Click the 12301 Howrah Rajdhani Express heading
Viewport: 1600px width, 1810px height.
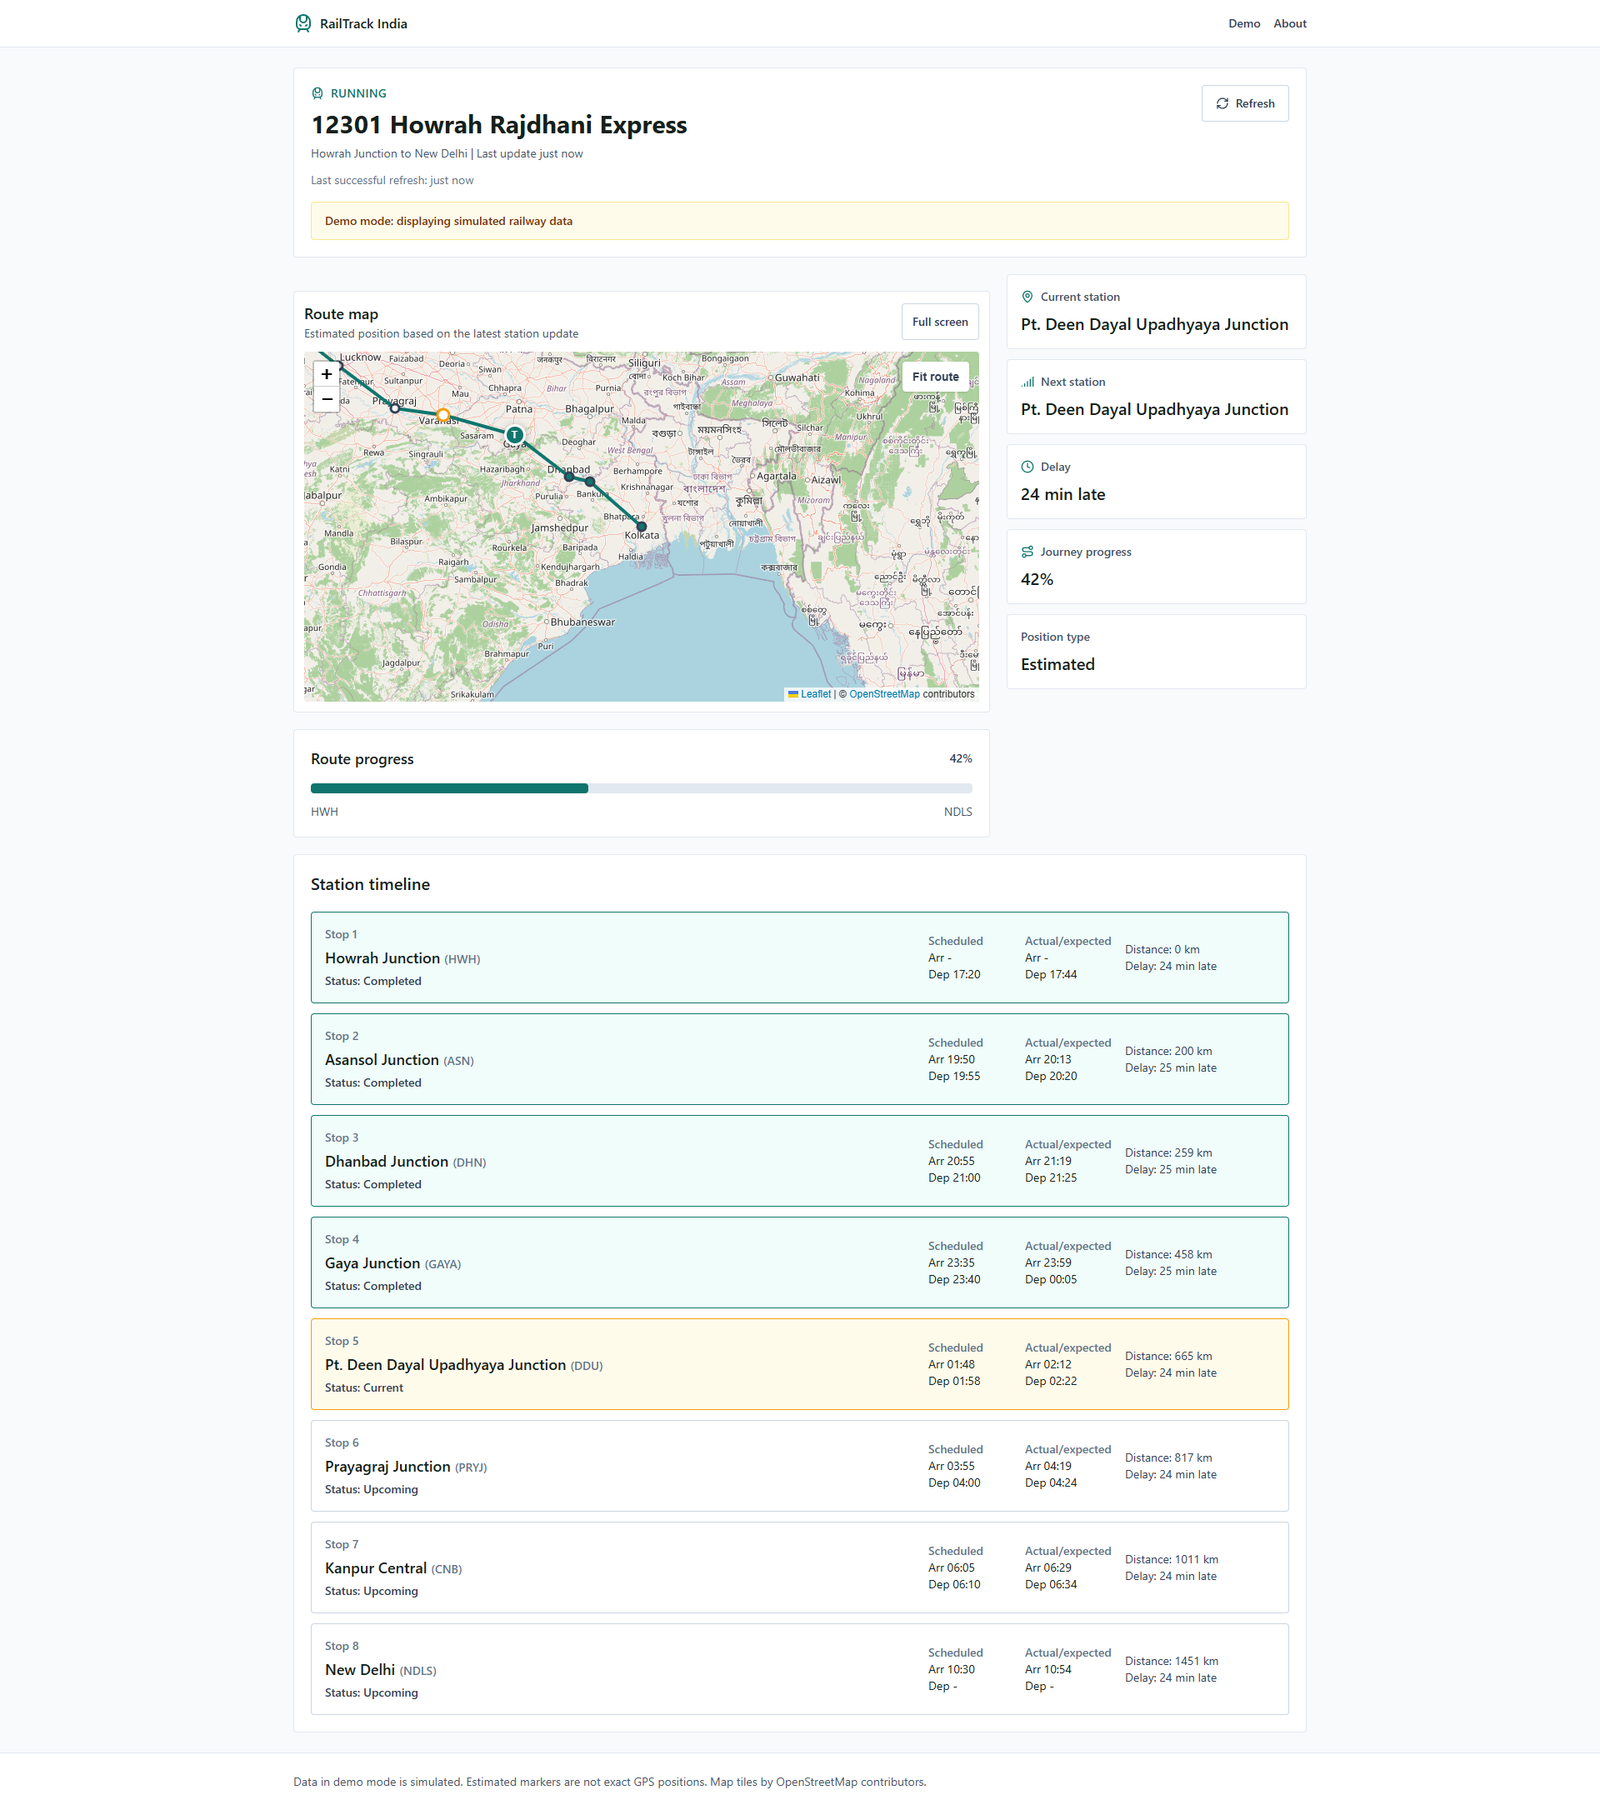click(499, 125)
